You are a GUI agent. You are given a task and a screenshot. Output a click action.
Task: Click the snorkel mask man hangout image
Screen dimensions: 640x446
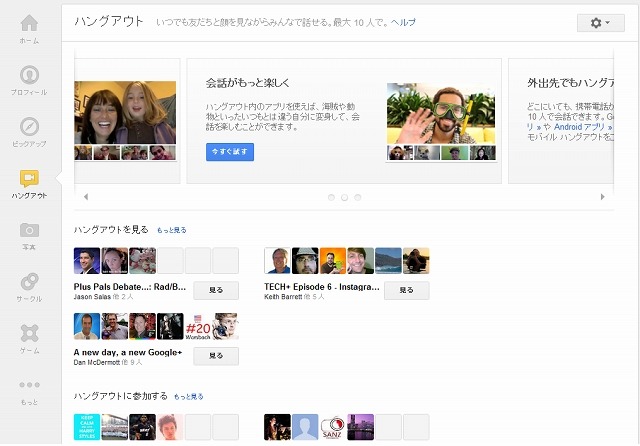441,113
